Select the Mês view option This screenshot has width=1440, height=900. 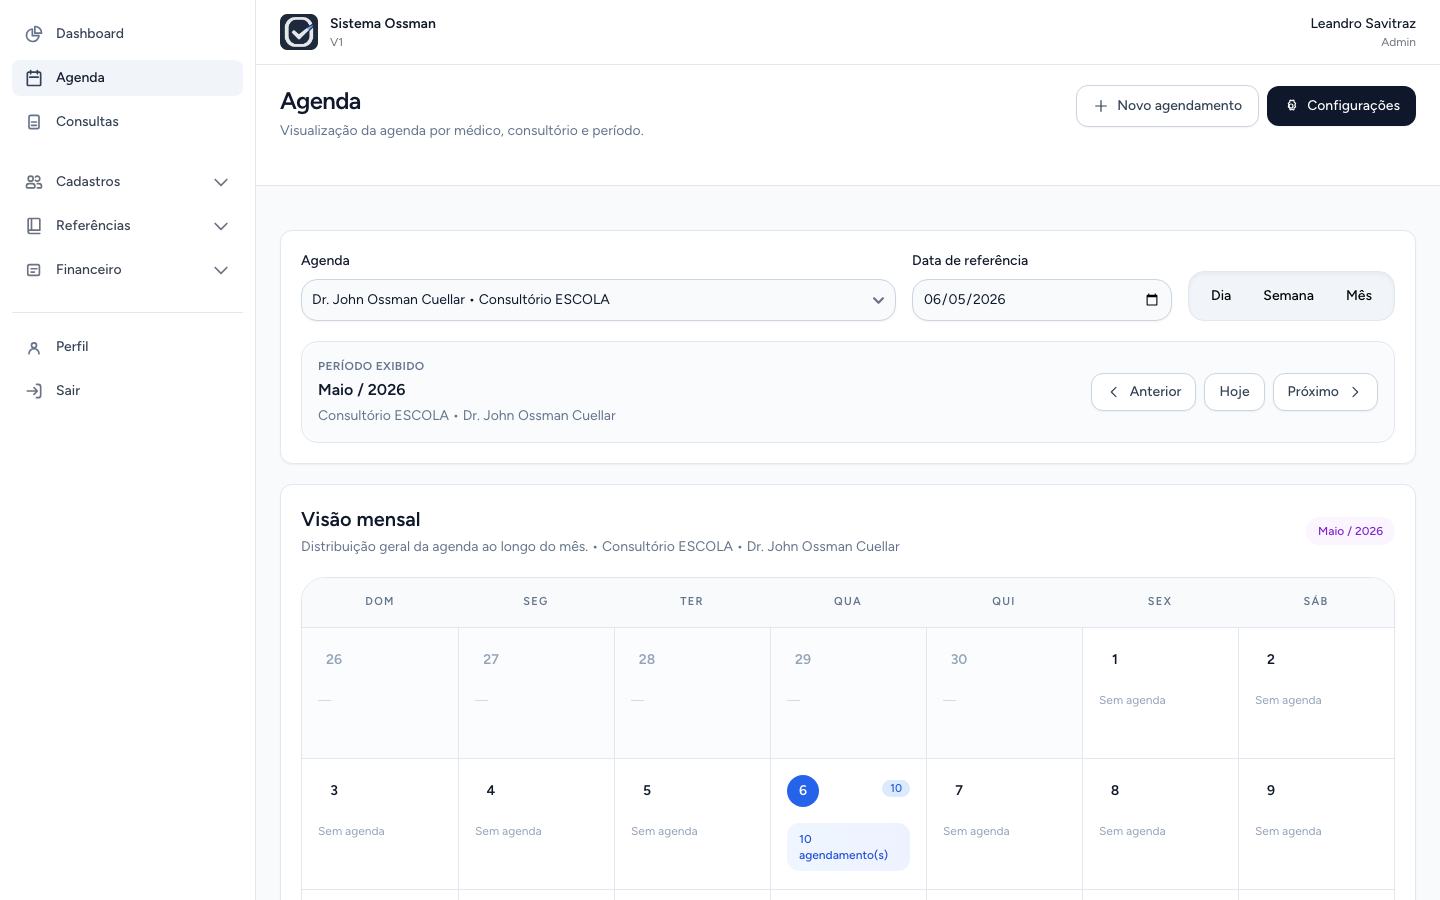coord(1359,296)
